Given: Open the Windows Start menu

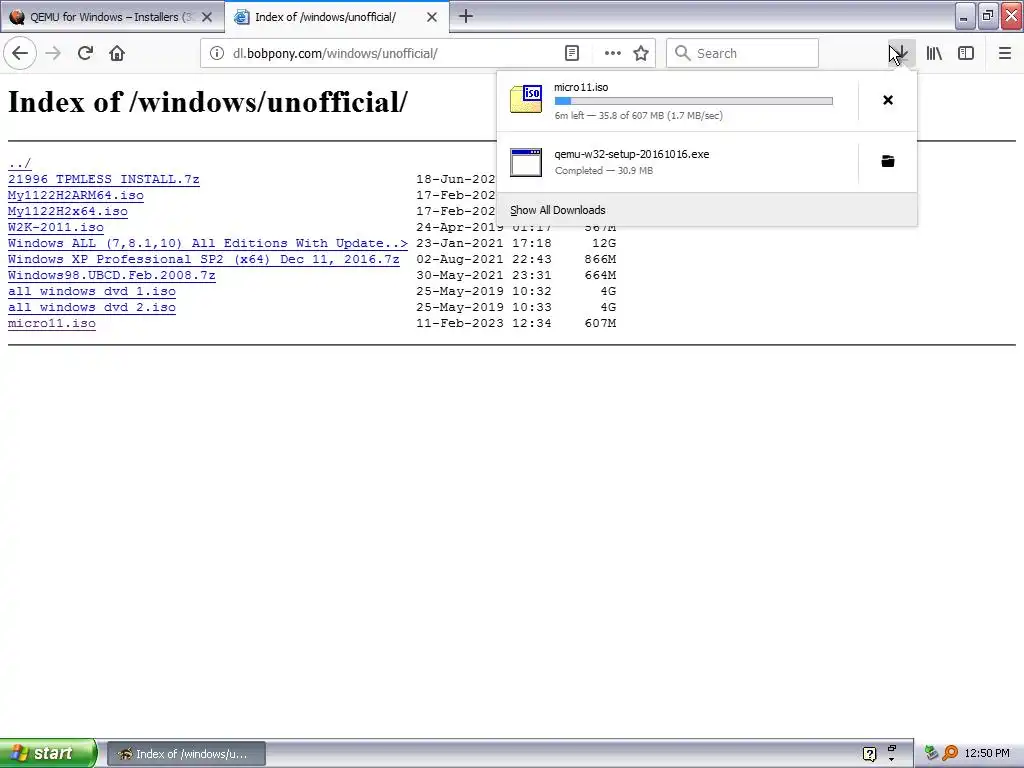Looking at the screenshot, I should point(48,753).
